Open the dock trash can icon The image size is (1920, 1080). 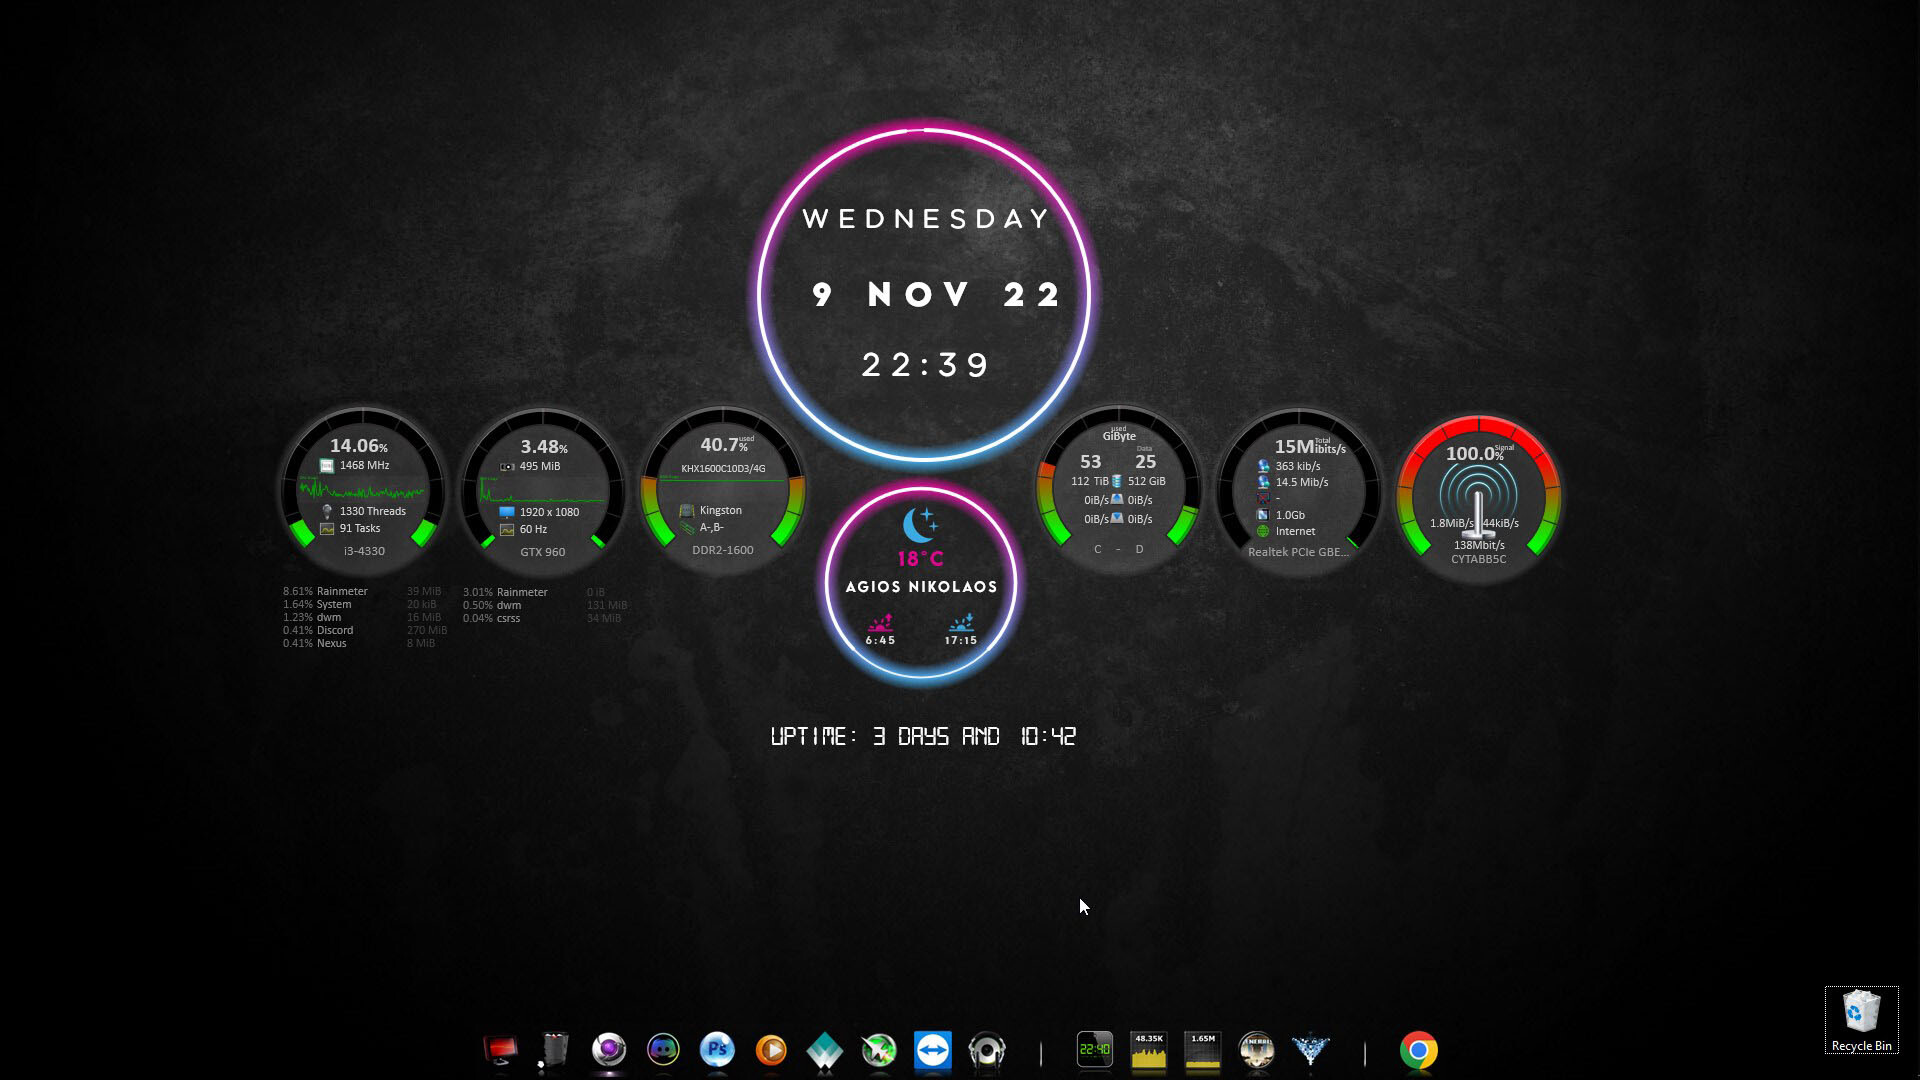pyautogui.click(x=553, y=1051)
